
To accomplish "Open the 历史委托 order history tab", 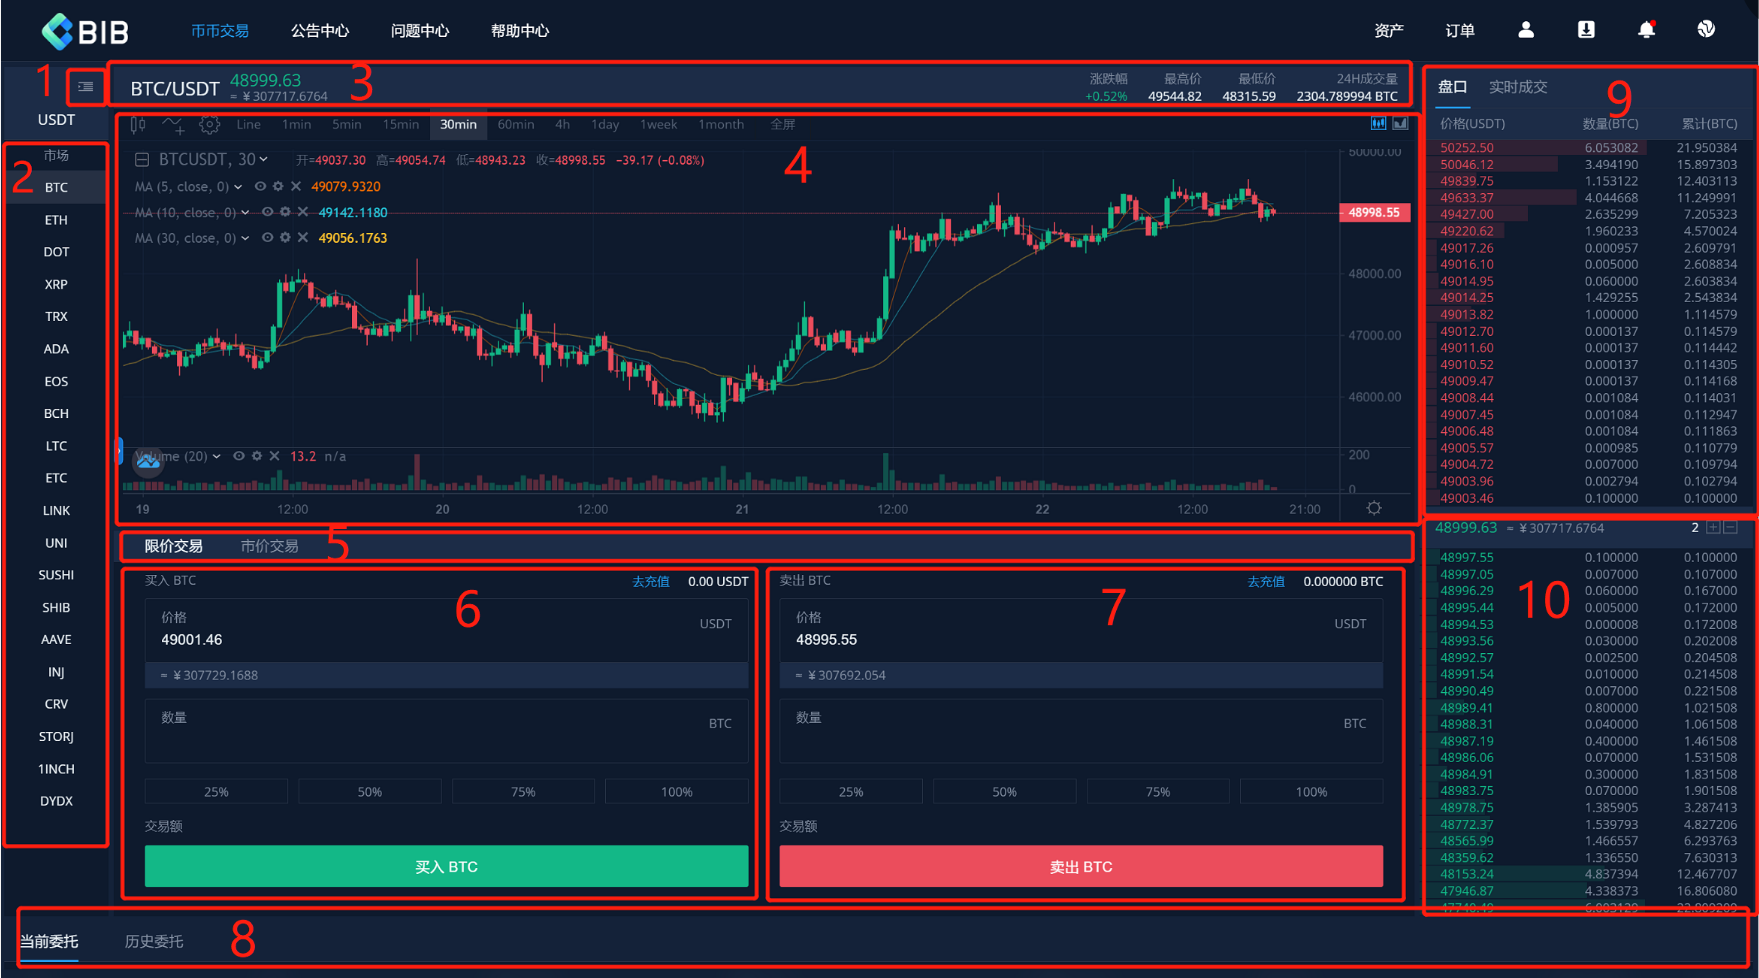I will point(153,941).
